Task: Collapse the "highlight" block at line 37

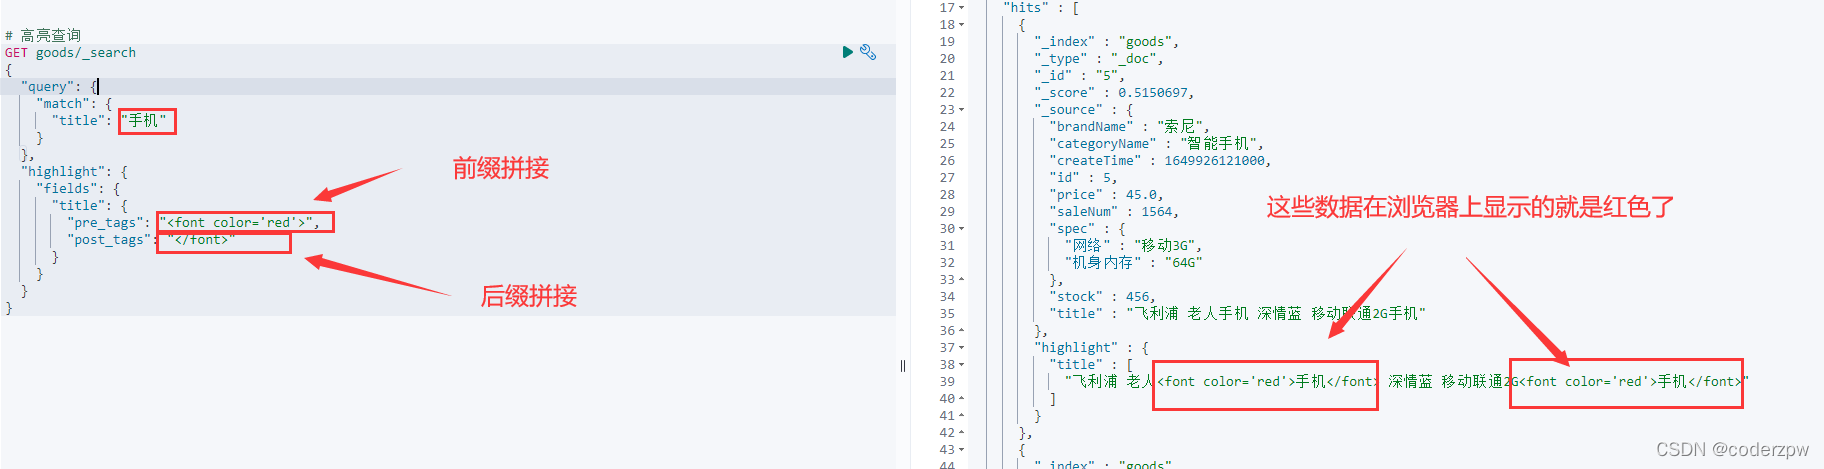Action: click(x=962, y=348)
